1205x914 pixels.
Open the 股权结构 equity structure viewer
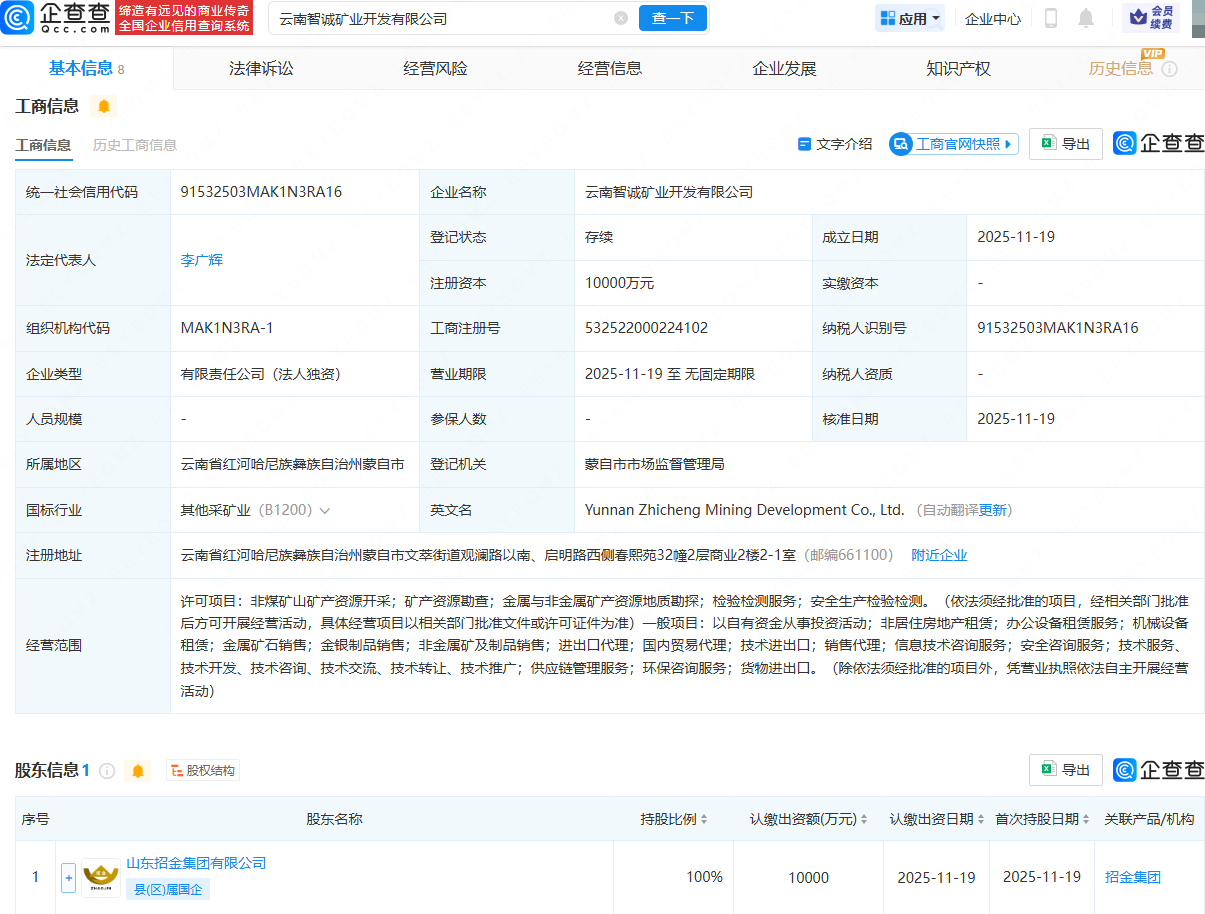coord(201,770)
